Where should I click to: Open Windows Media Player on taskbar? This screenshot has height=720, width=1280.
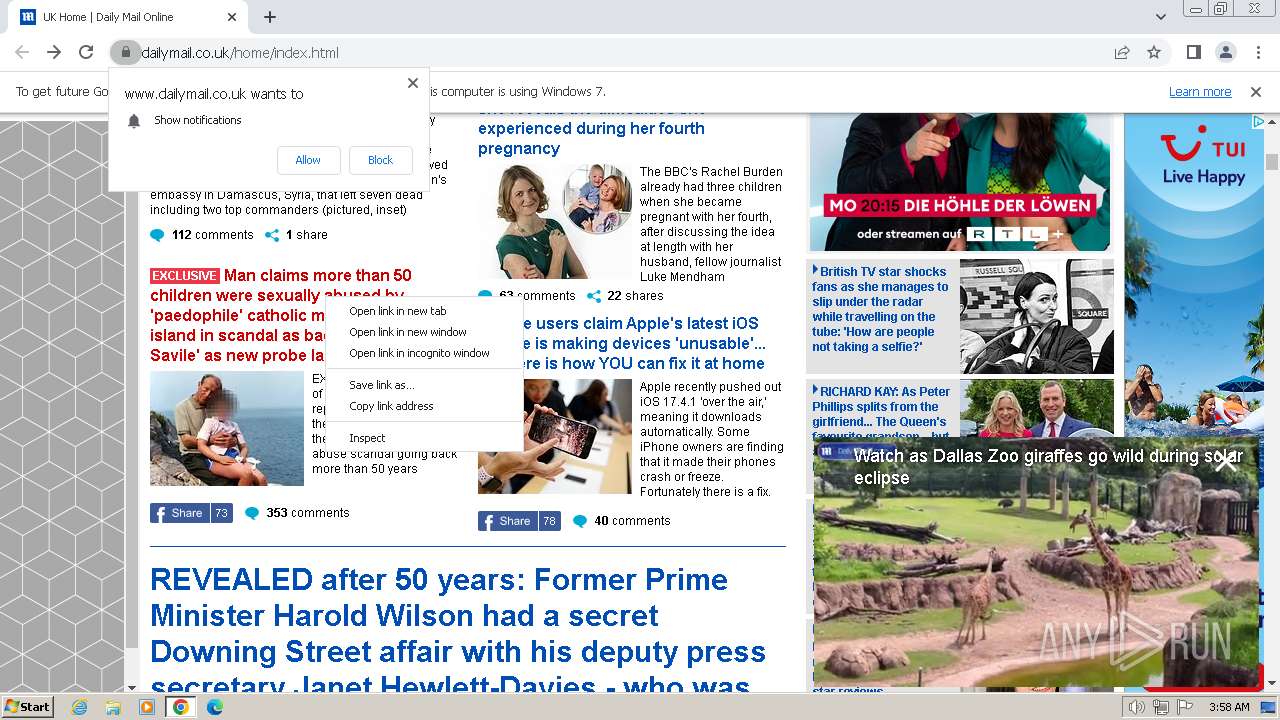click(147, 707)
